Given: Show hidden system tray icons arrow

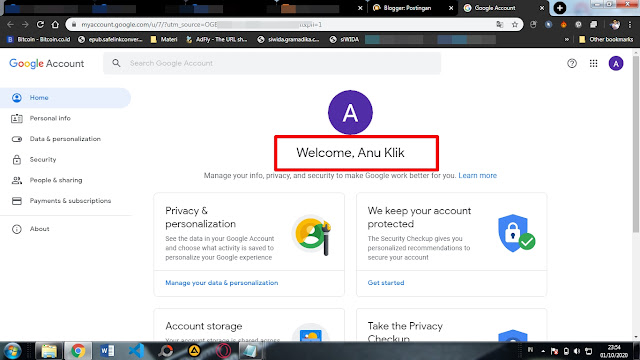Looking at the screenshot, I should click(x=543, y=351).
